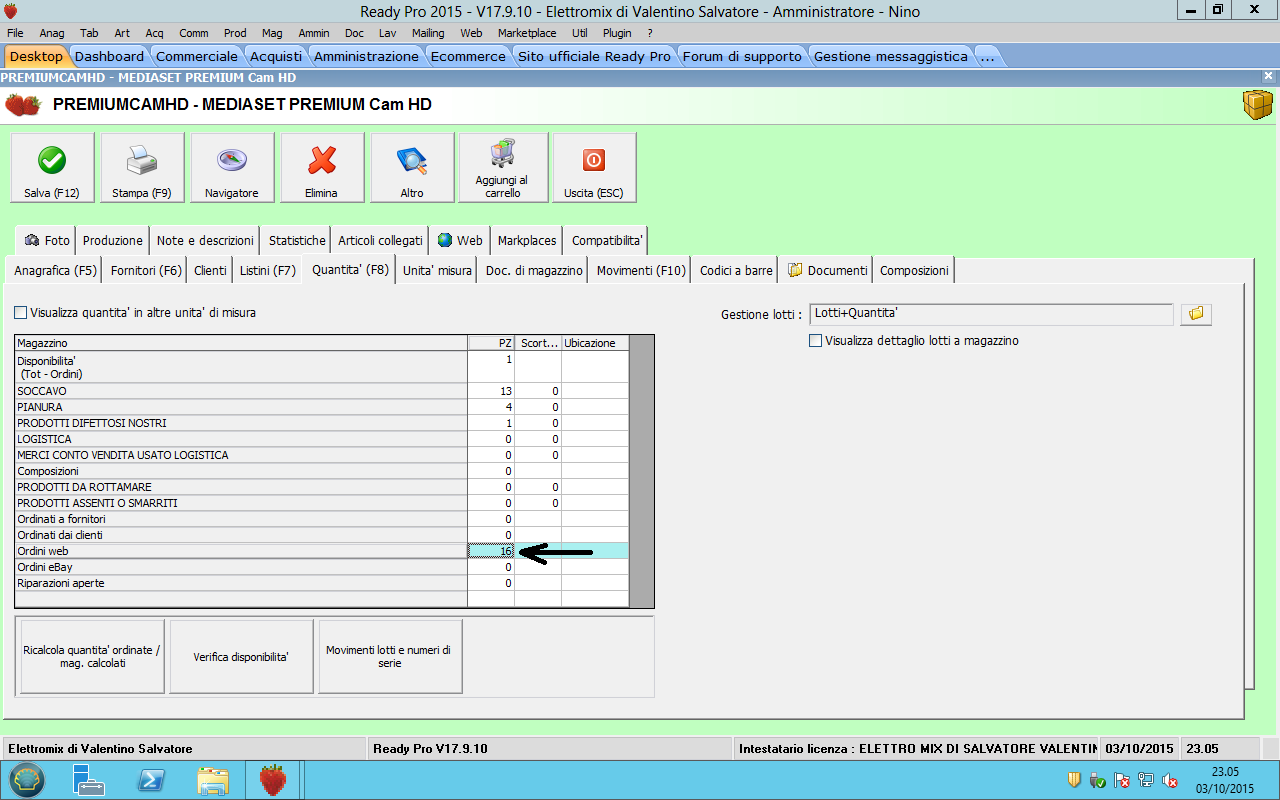Select the SOCCAVO warehouse row

tap(322, 391)
